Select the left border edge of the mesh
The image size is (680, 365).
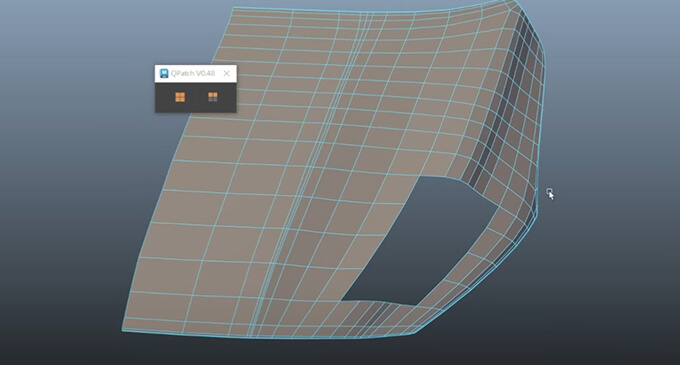[x=178, y=169]
